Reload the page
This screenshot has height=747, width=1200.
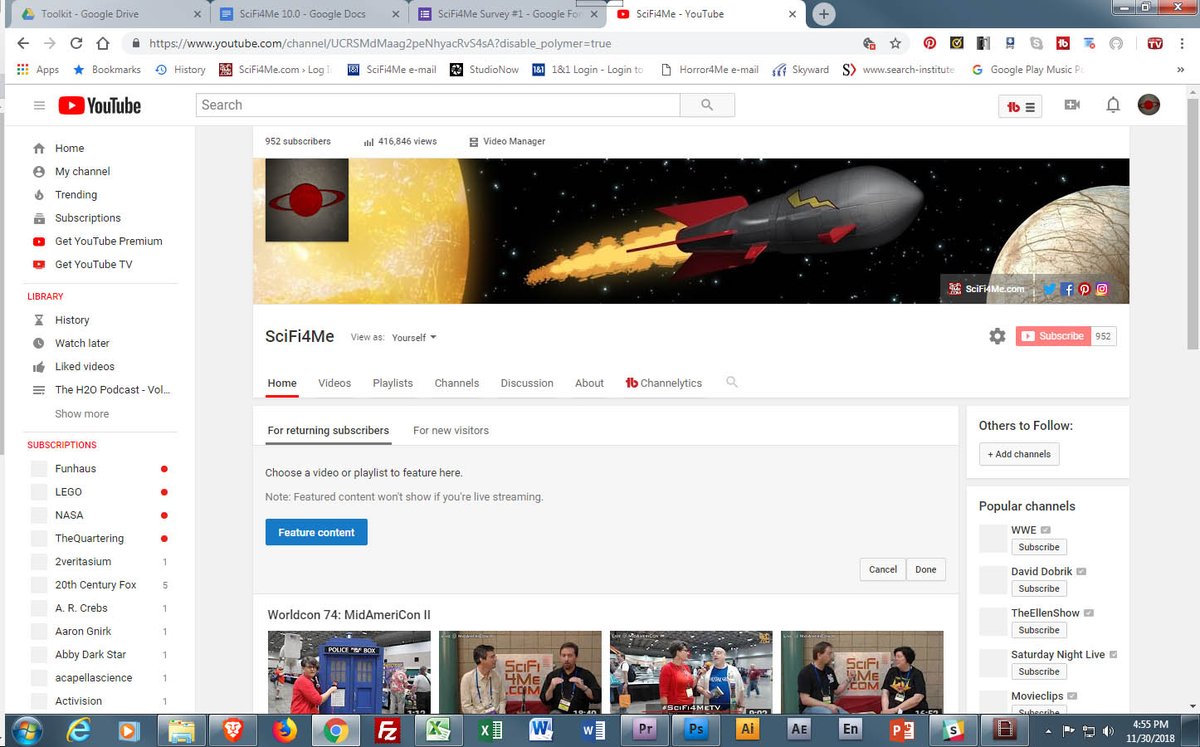click(76, 43)
